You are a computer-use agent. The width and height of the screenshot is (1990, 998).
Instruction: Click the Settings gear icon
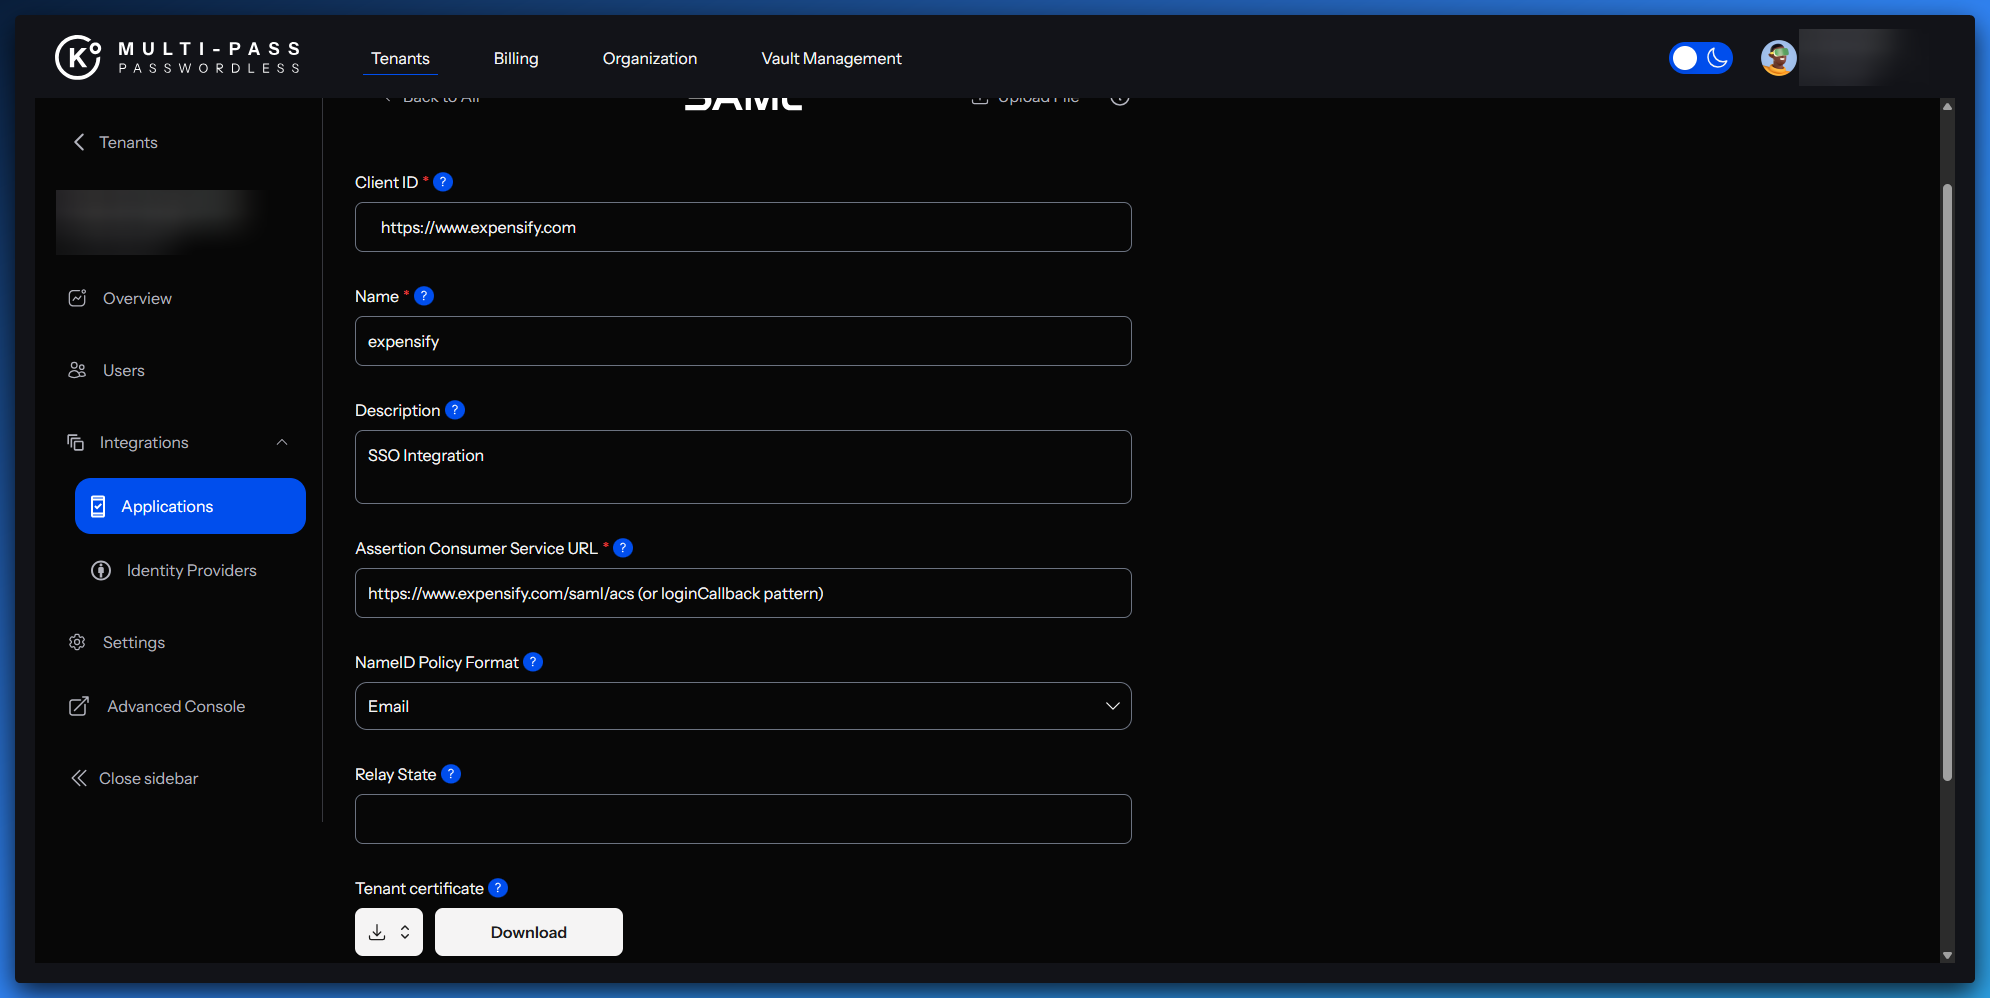pyautogui.click(x=77, y=642)
